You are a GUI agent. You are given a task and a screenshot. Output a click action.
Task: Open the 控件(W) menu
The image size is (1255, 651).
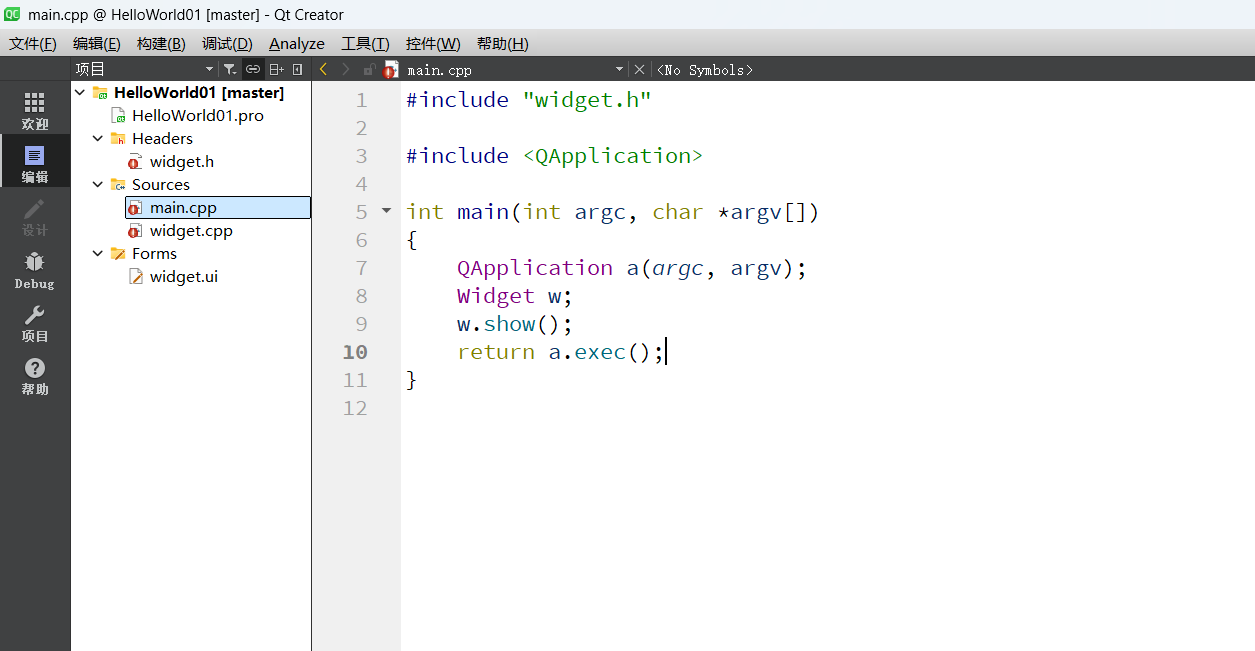(x=433, y=43)
